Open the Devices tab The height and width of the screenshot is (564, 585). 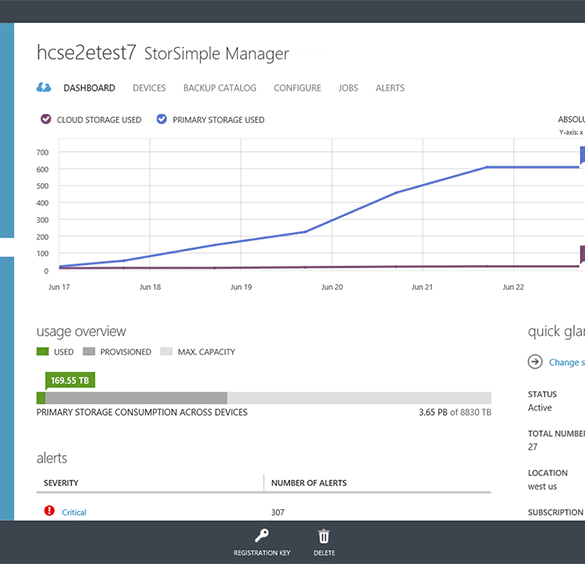pos(149,88)
